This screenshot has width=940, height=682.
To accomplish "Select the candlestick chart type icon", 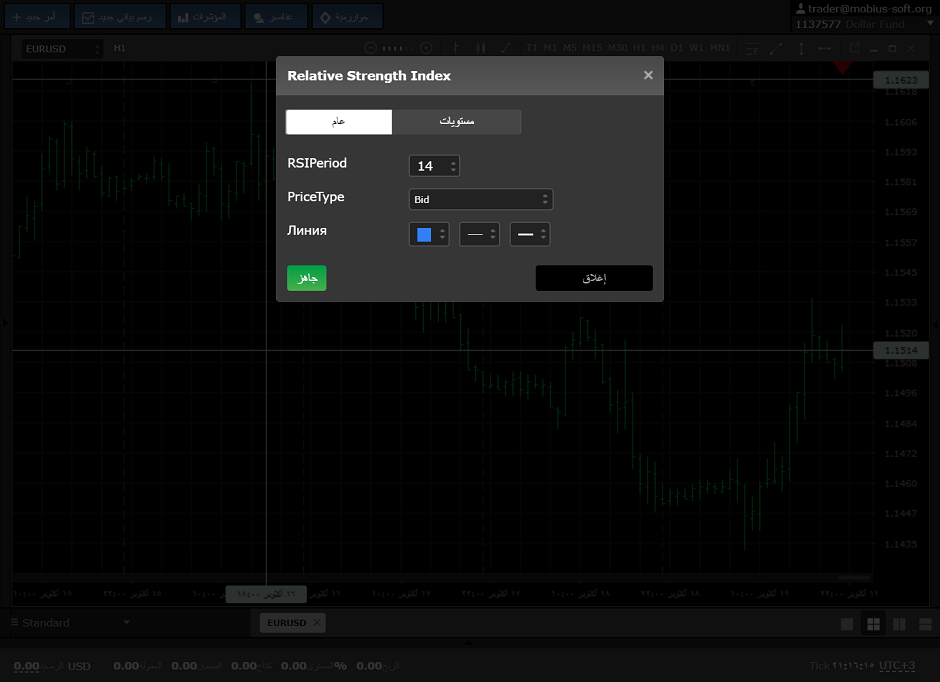I will coord(481,48).
